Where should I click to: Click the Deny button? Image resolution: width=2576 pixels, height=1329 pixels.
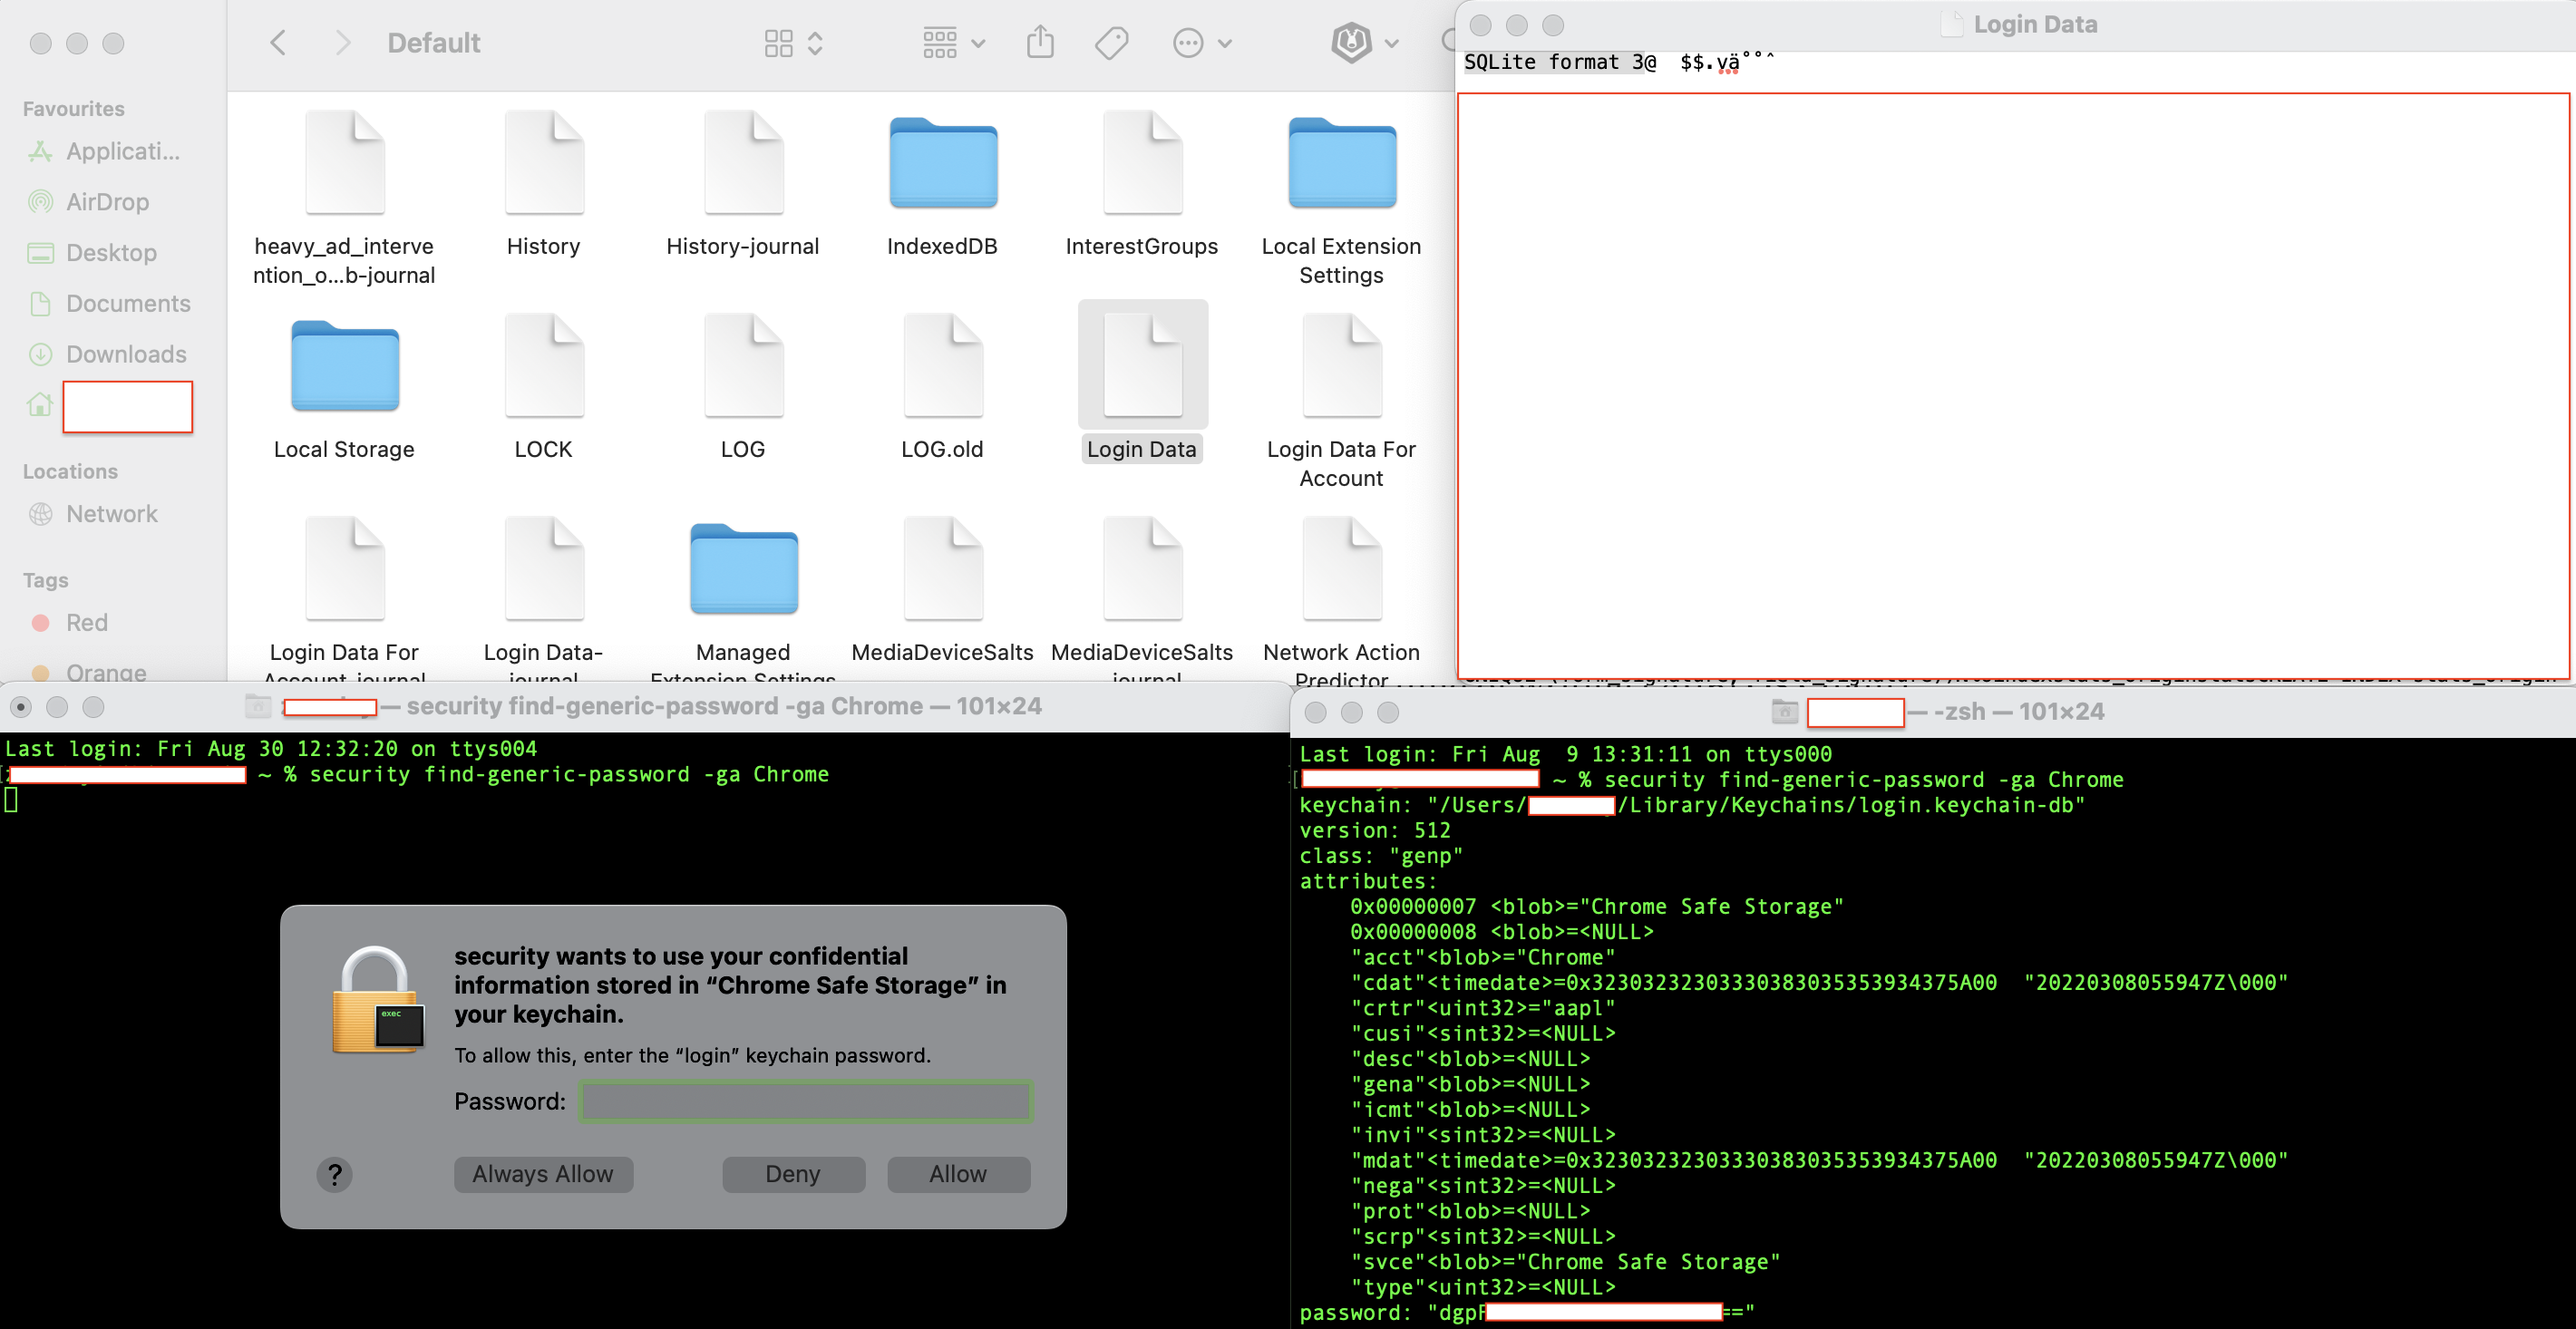793,1174
